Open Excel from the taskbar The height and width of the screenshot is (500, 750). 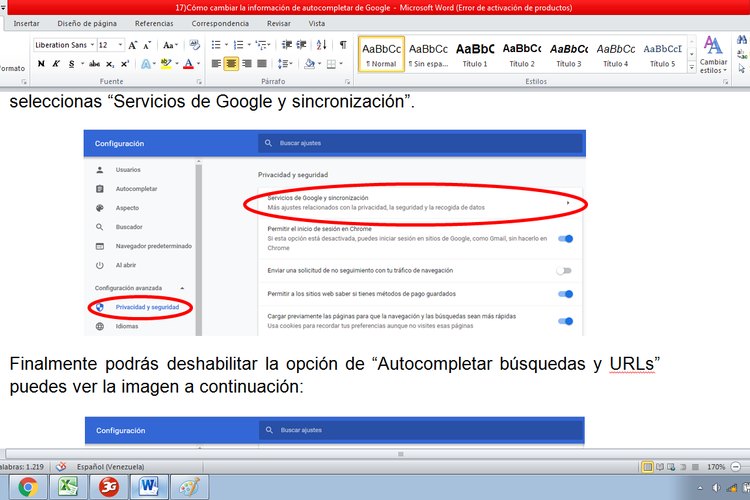(68, 487)
